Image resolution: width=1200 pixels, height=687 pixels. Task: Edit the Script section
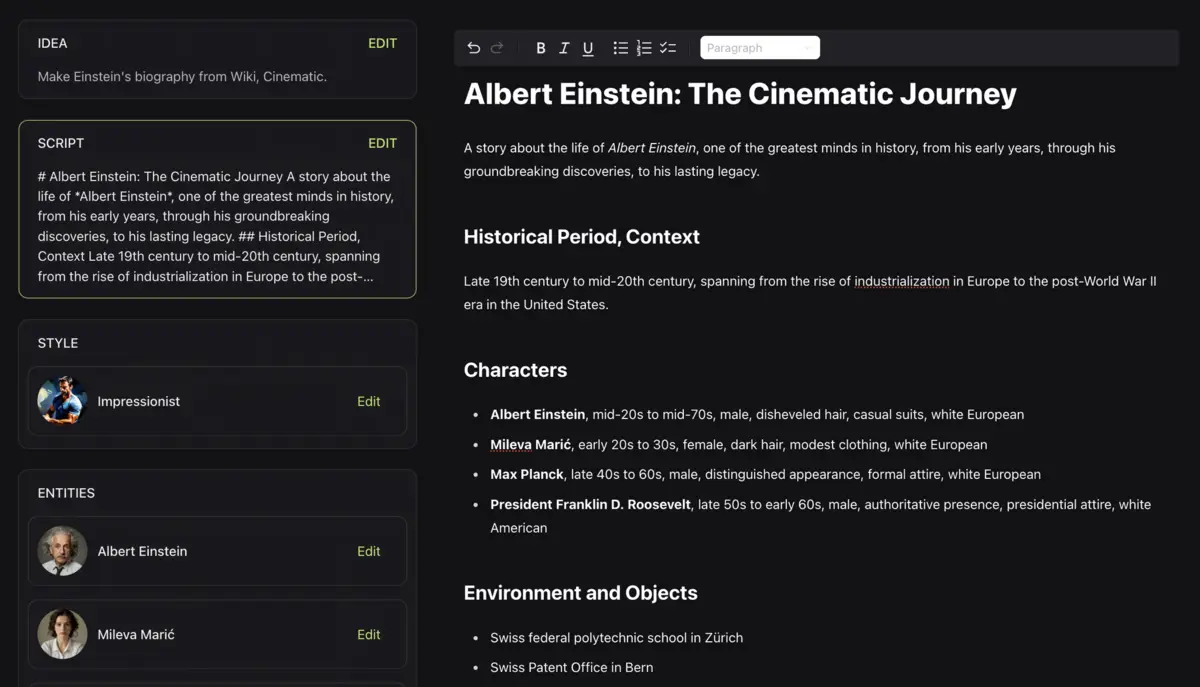382,143
